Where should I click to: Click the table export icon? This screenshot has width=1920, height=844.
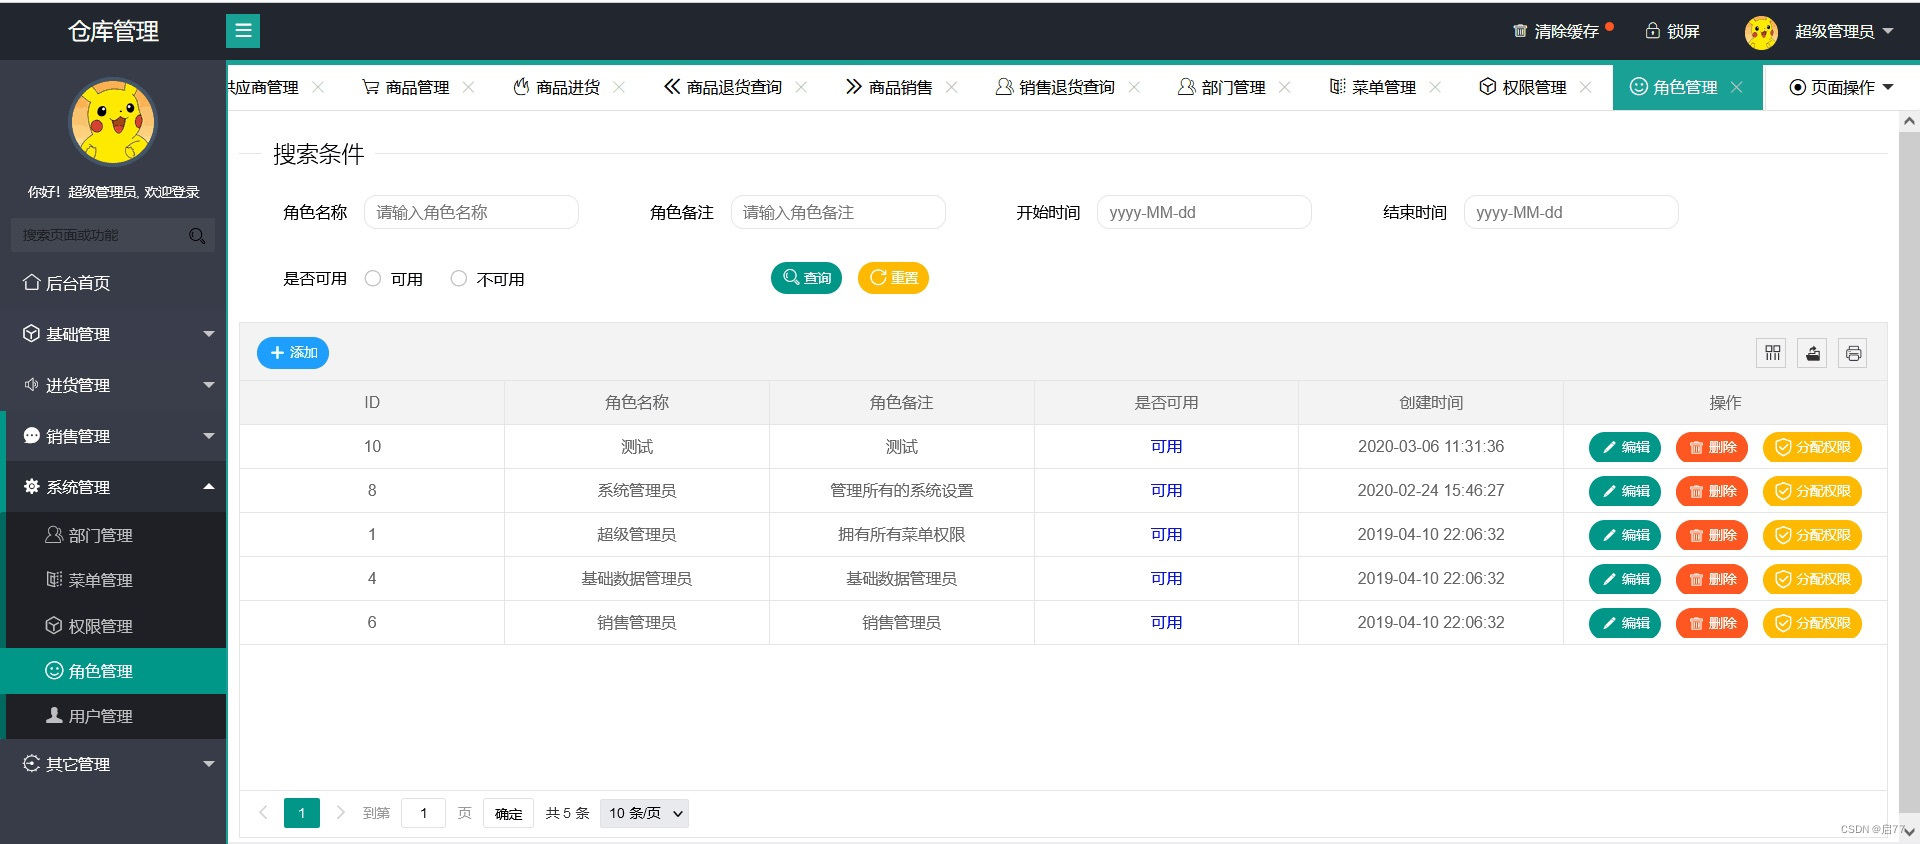pyautogui.click(x=1813, y=353)
